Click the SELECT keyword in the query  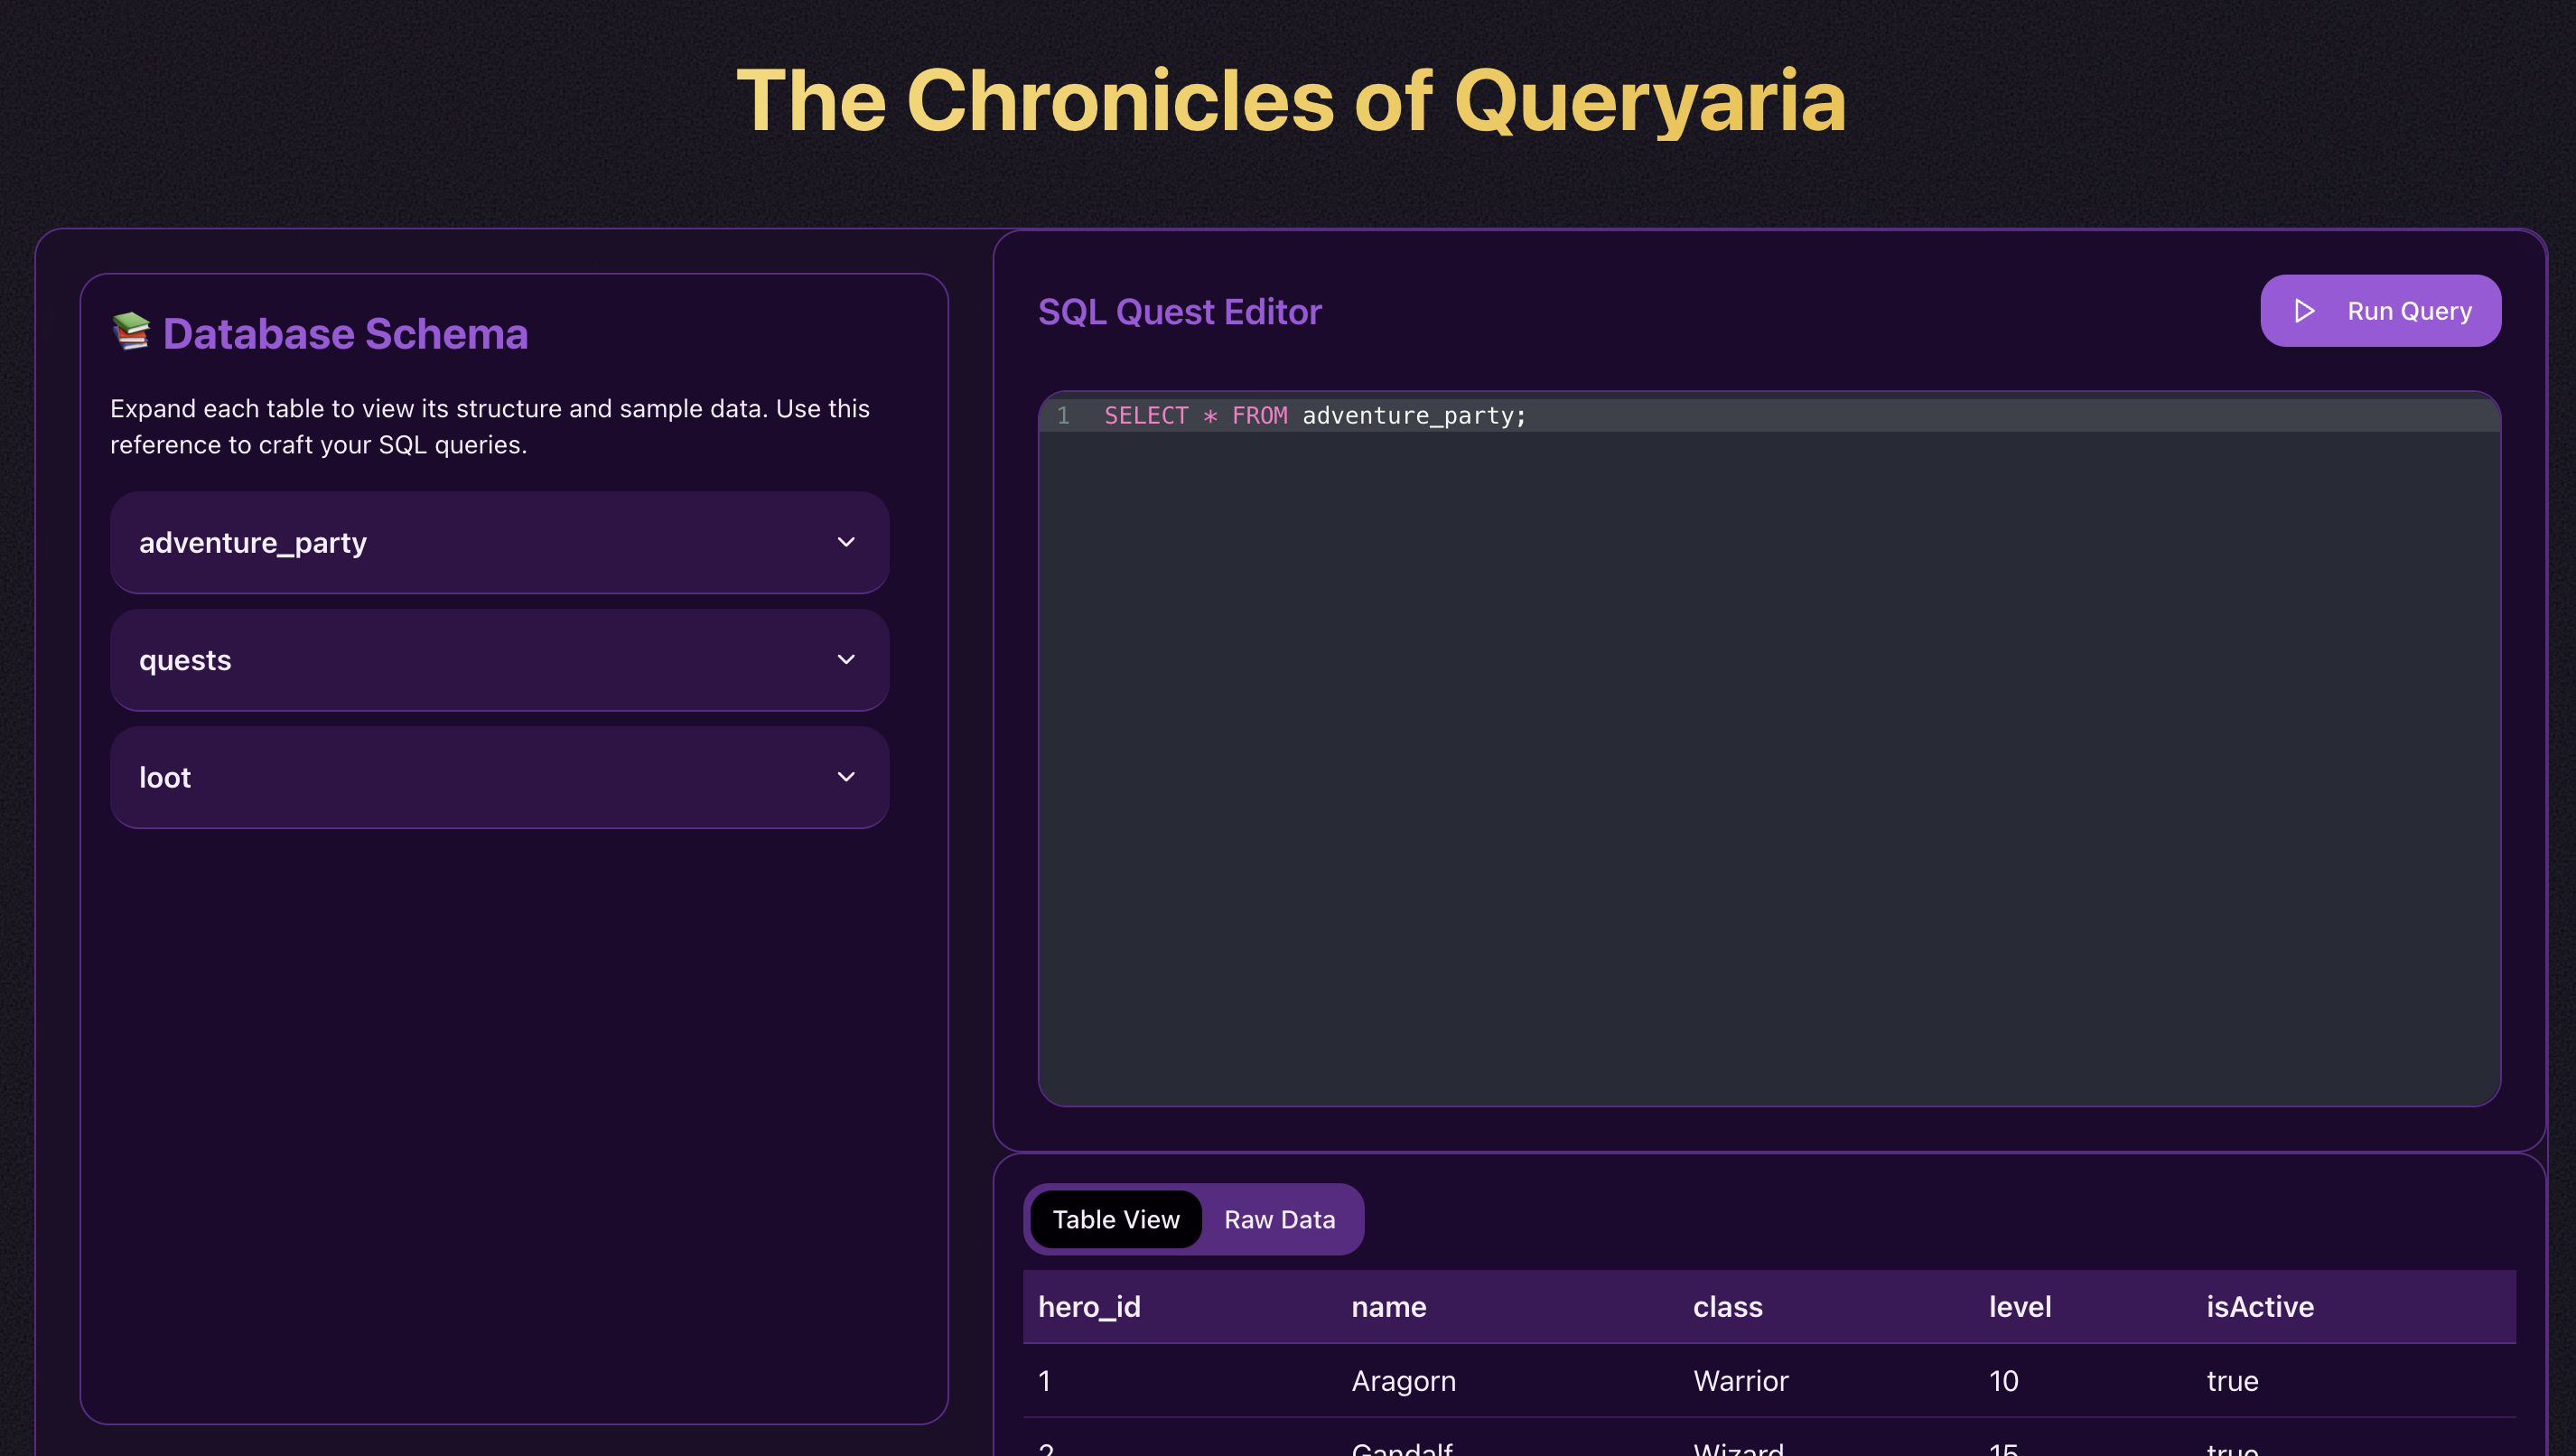click(1146, 415)
